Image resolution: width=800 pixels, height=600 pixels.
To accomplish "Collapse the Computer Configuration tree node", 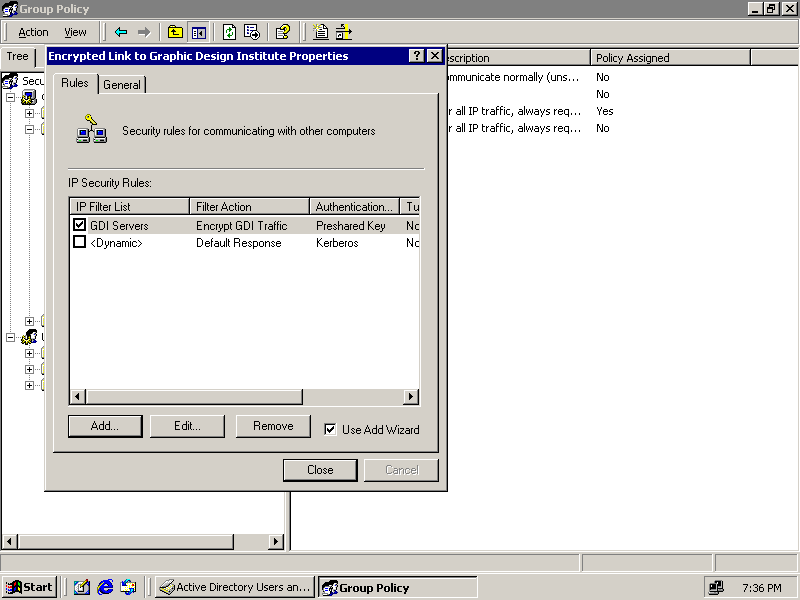I will click(11, 97).
